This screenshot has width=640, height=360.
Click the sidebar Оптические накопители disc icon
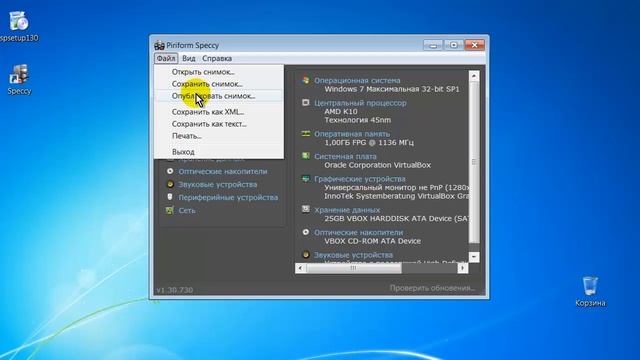170,171
